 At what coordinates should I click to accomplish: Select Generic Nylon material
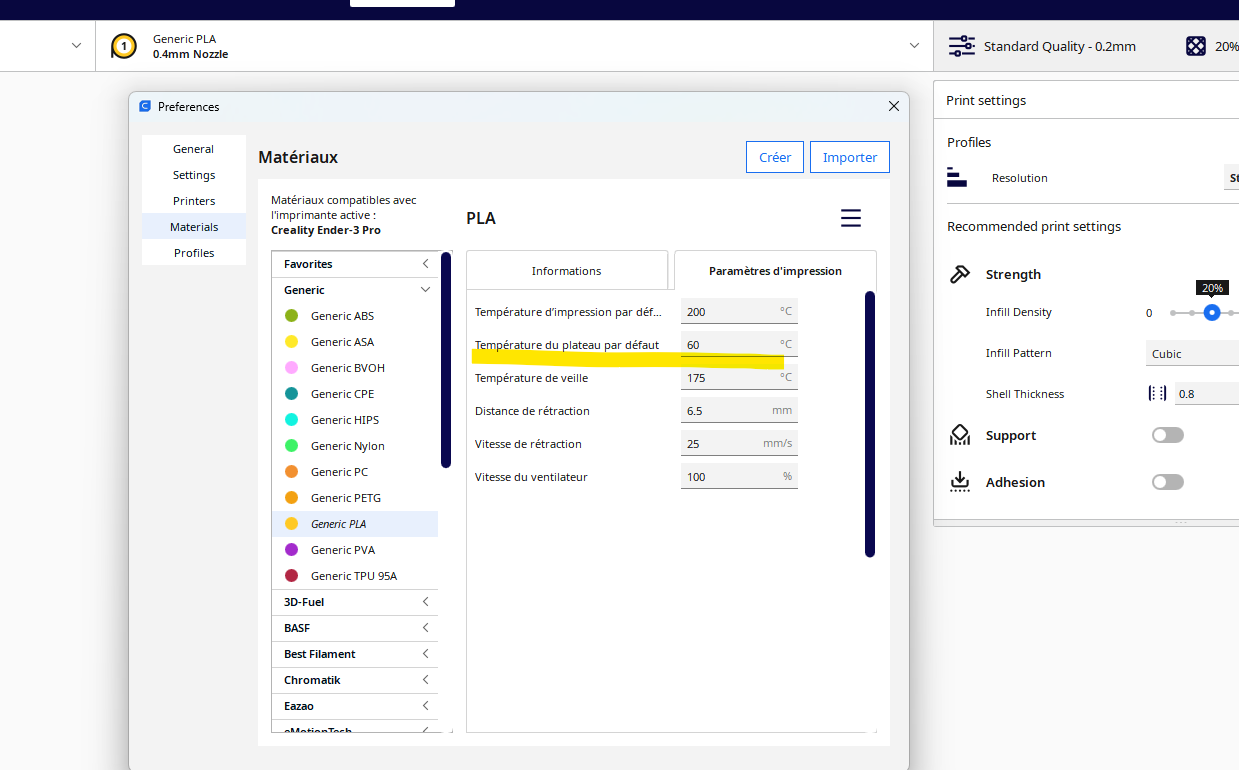355,446
